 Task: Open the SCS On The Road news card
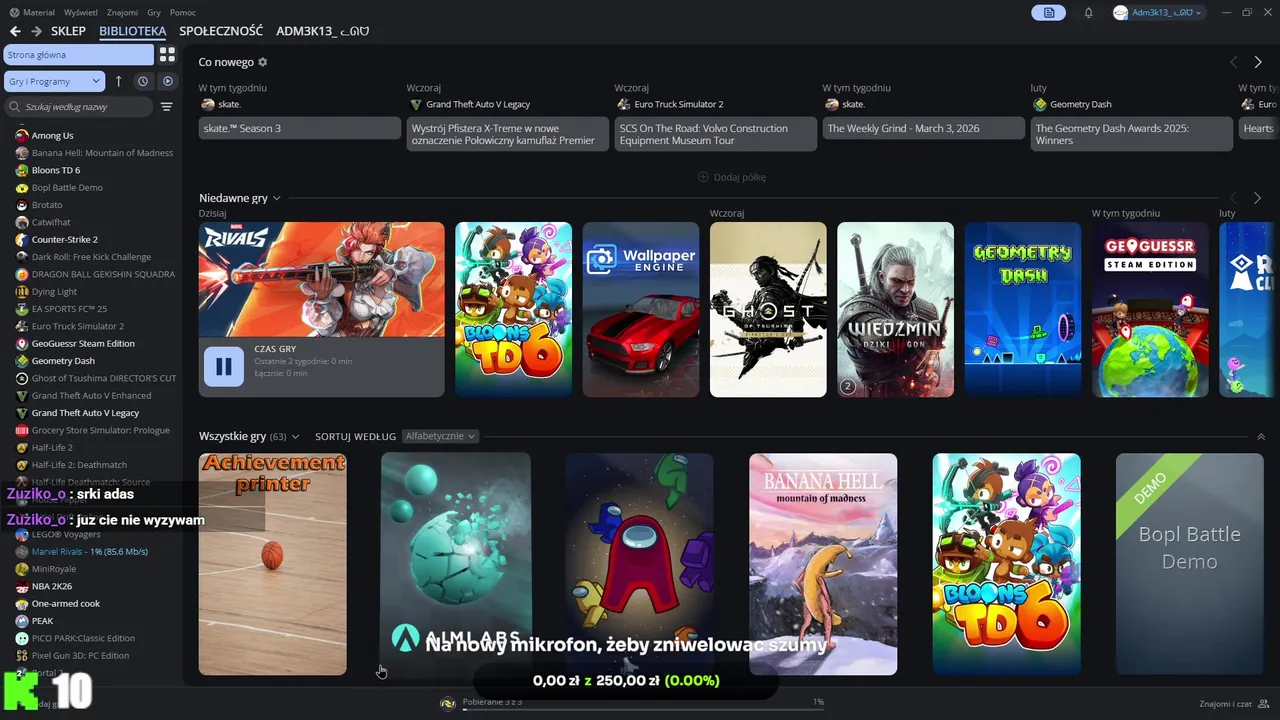point(716,134)
